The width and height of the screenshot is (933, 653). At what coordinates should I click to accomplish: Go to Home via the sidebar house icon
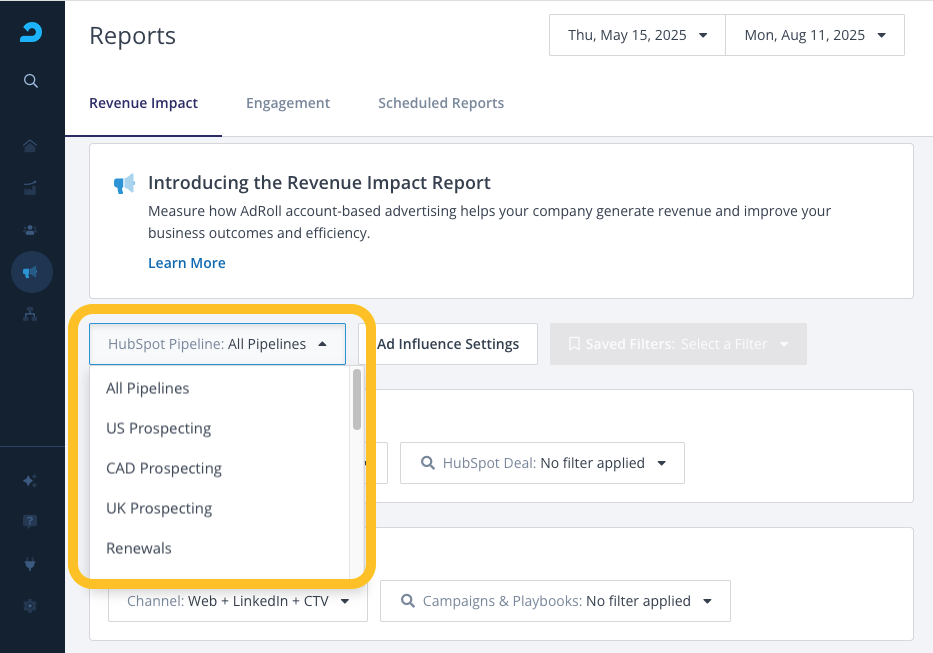[31, 146]
